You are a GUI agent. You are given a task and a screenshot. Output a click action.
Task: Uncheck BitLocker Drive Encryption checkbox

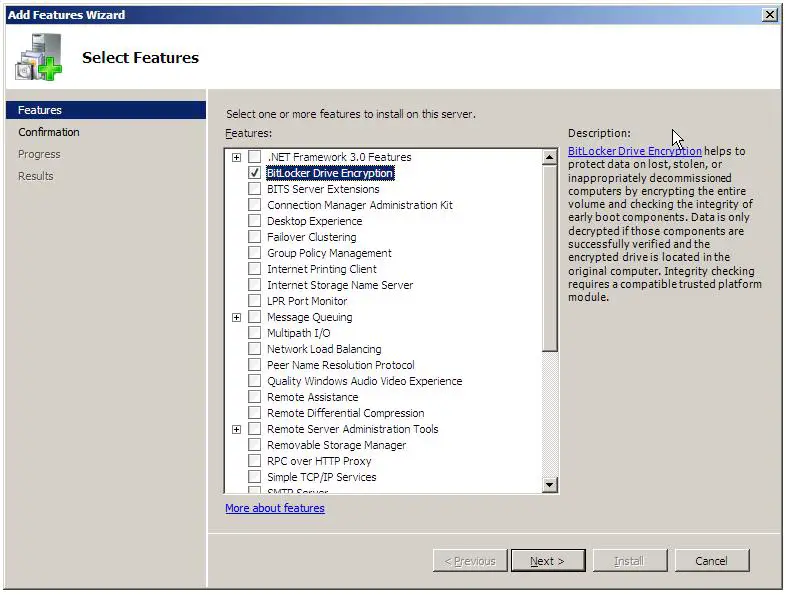coord(255,173)
